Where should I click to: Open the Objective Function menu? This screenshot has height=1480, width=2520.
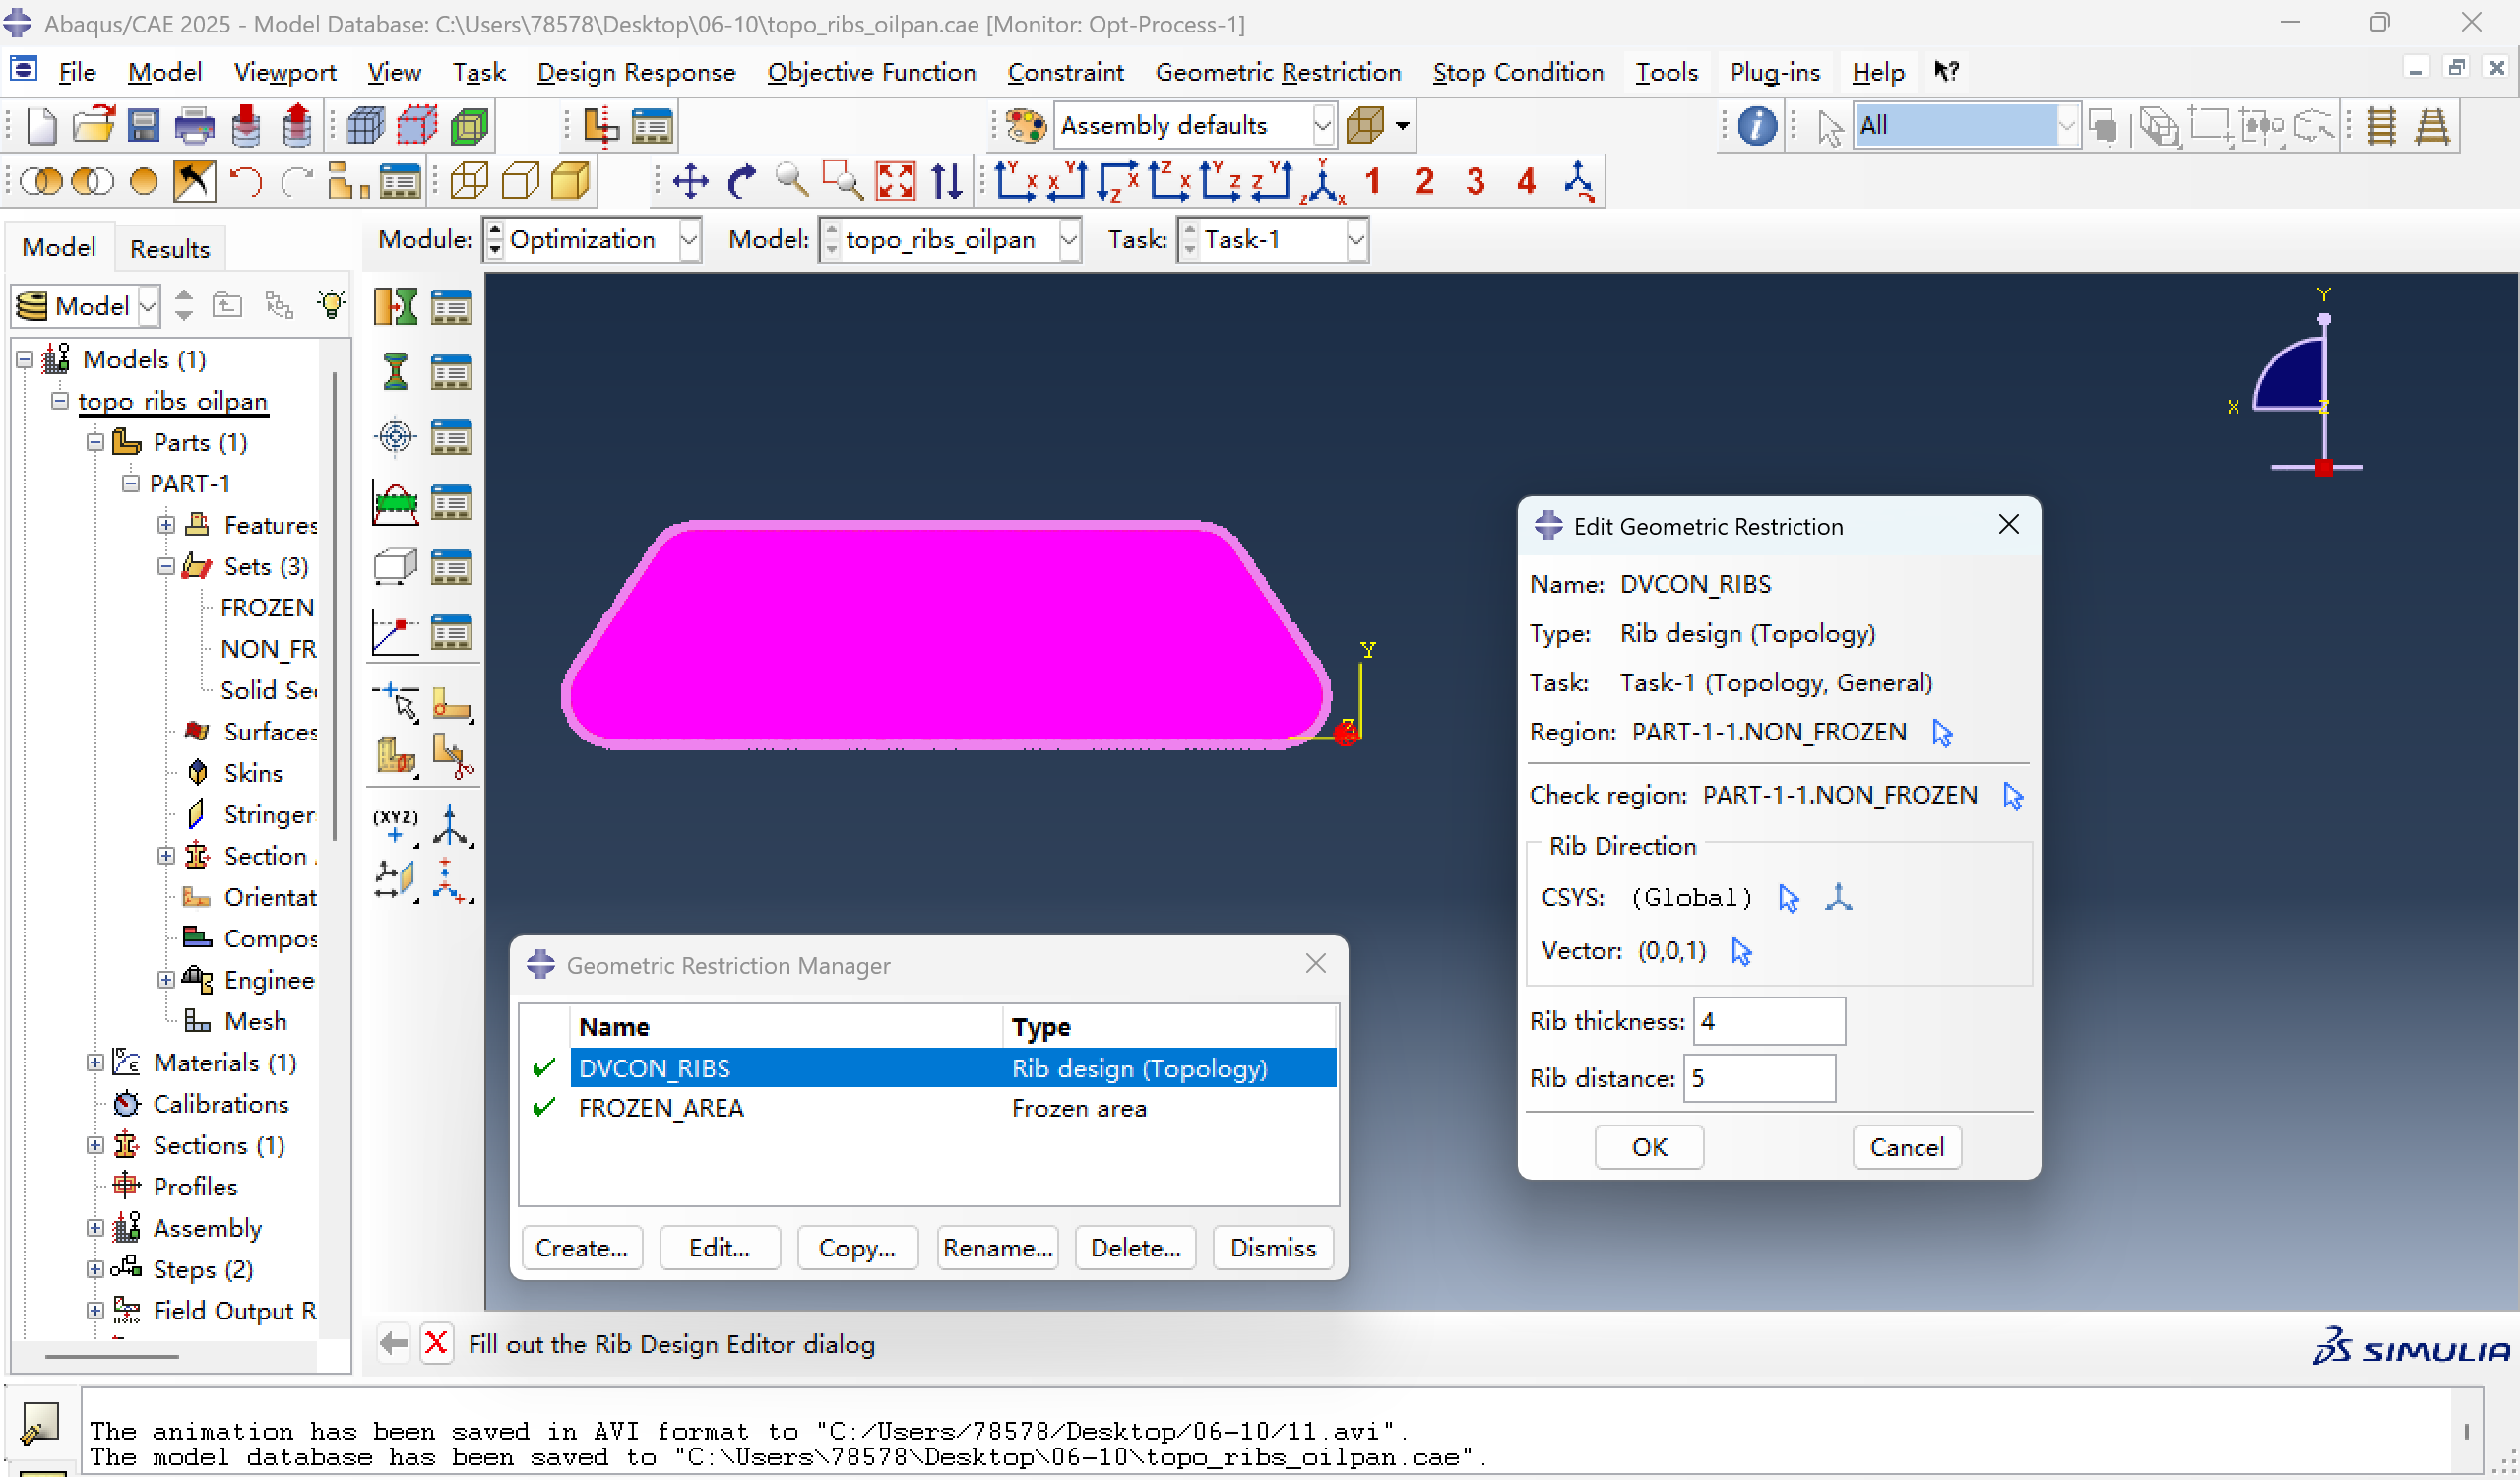tap(871, 72)
